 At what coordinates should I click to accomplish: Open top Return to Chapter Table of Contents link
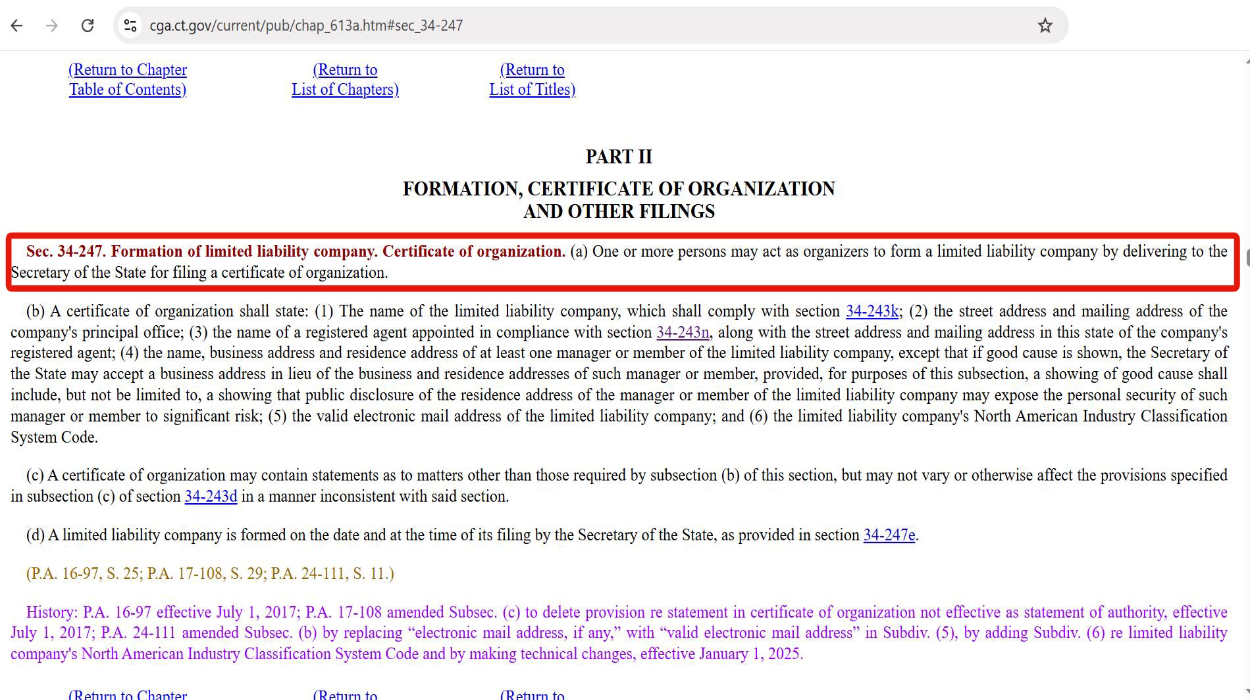[127, 80]
